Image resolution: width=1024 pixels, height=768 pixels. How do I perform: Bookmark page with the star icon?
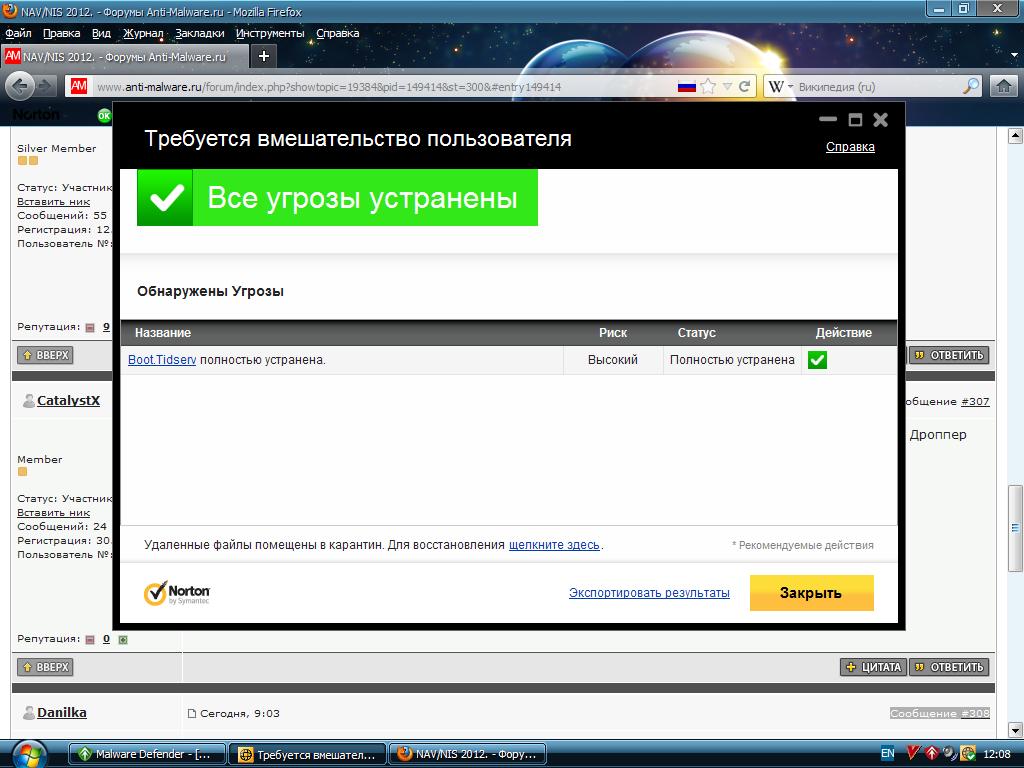click(x=708, y=86)
